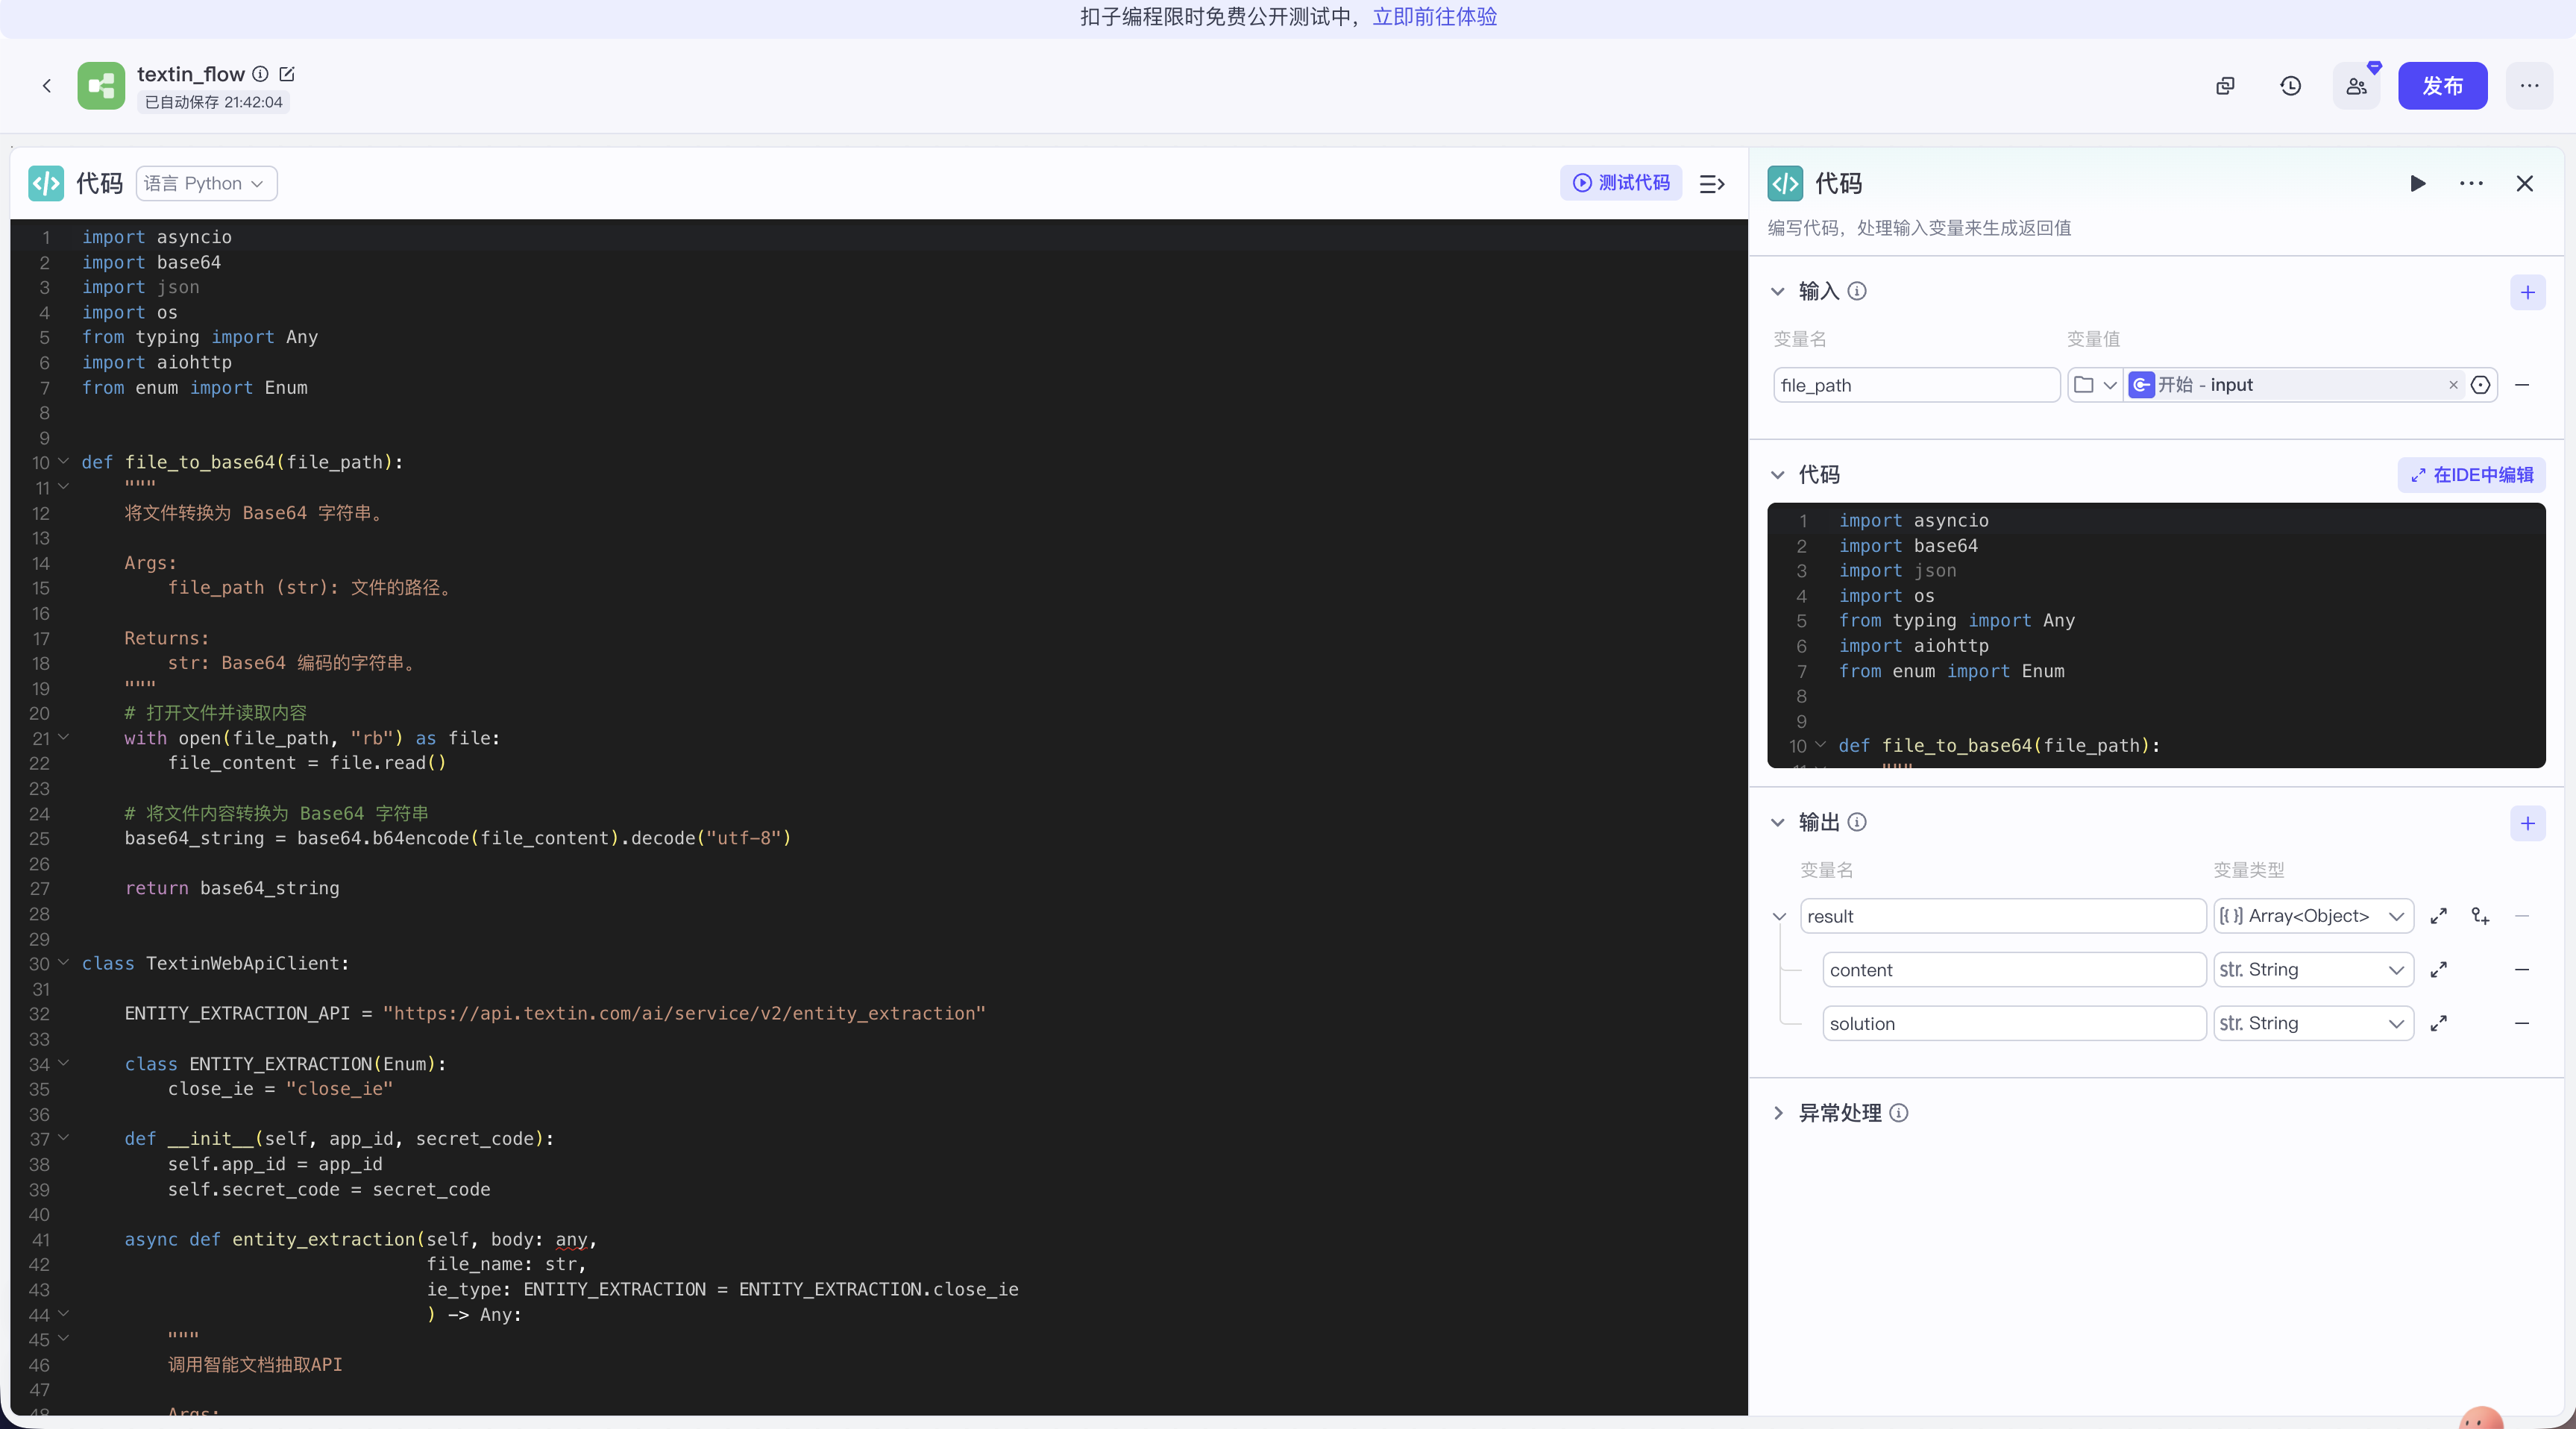Collapse the 输入 section
The image size is (2576, 1429).
click(x=1778, y=291)
